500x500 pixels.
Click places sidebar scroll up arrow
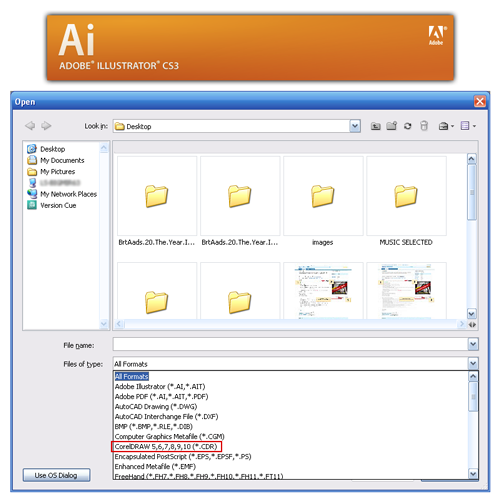(x=104, y=148)
